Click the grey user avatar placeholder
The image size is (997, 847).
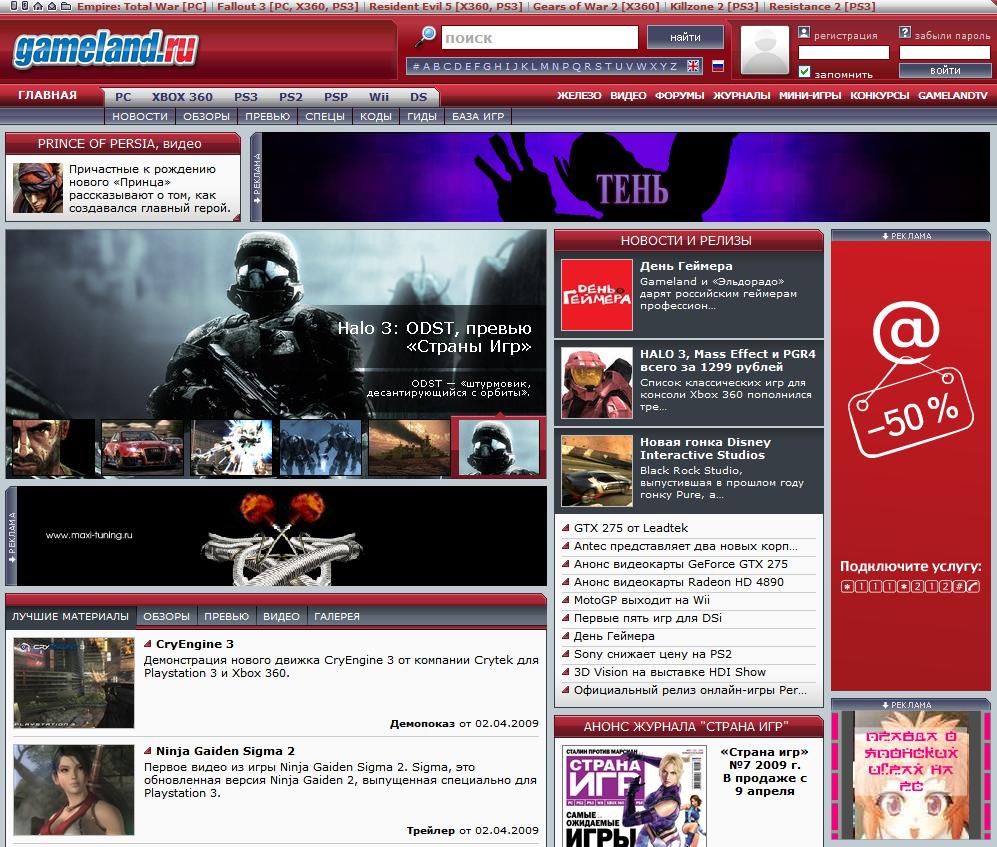pyautogui.click(x=765, y=50)
